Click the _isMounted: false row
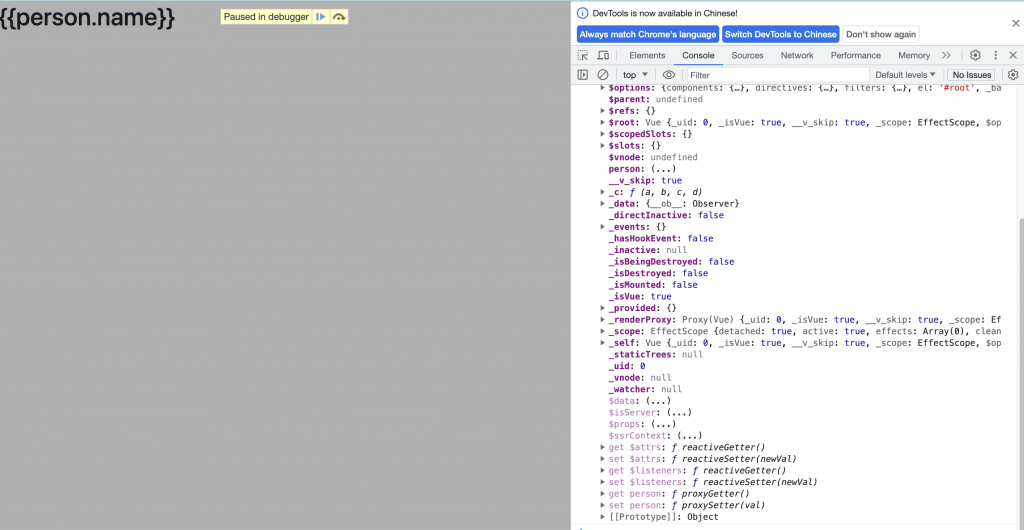 pyautogui.click(x=652, y=285)
